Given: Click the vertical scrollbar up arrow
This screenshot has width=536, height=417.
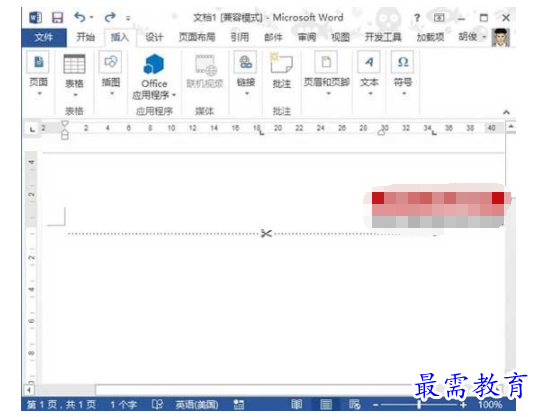Looking at the screenshot, I should [x=511, y=127].
